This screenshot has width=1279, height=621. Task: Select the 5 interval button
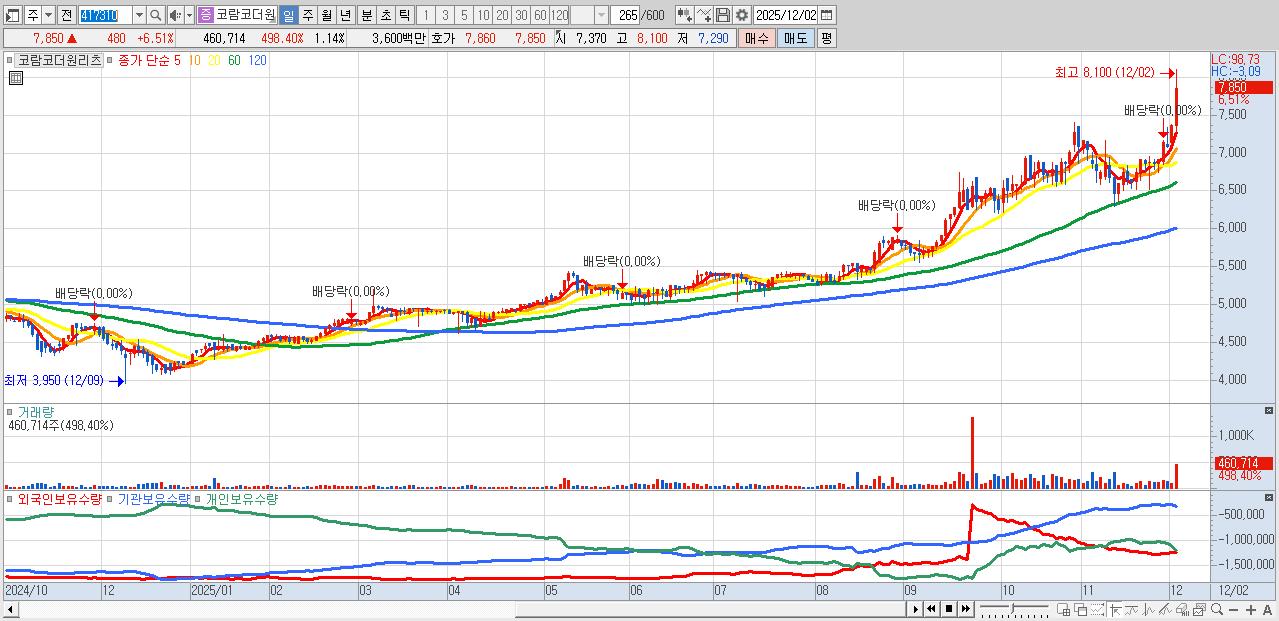pos(463,15)
